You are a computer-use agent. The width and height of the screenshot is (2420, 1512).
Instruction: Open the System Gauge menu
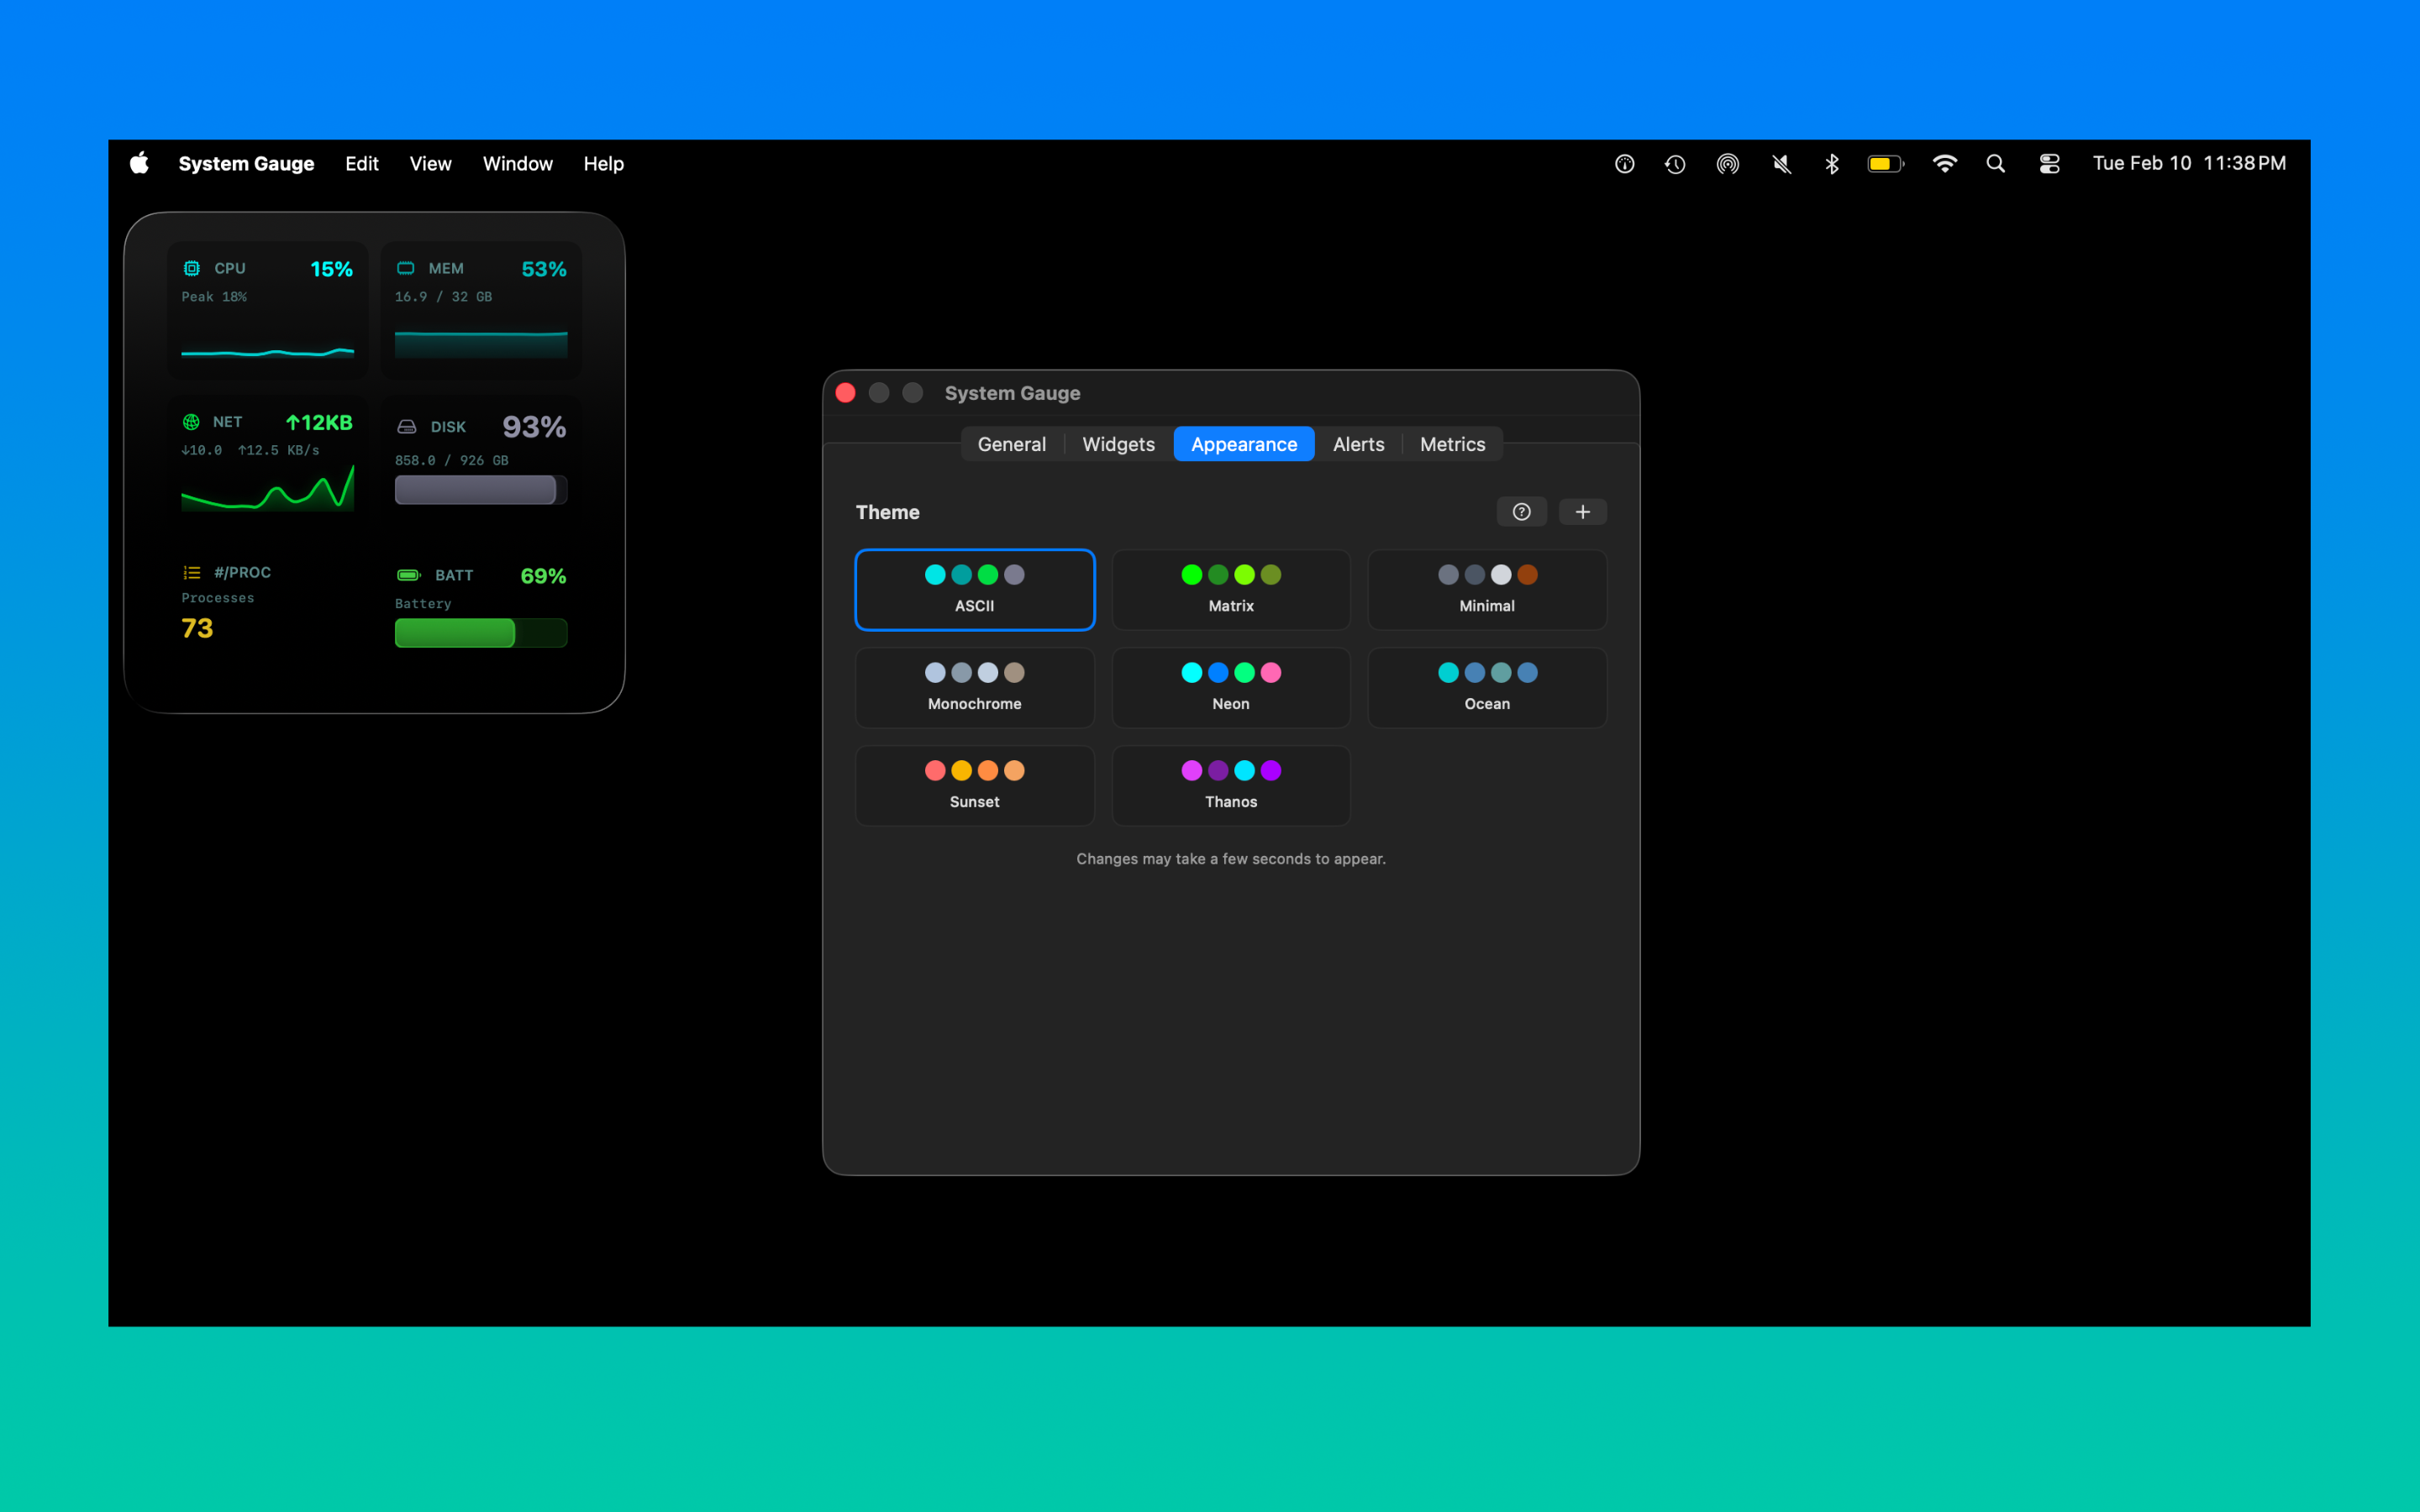pos(246,163)
